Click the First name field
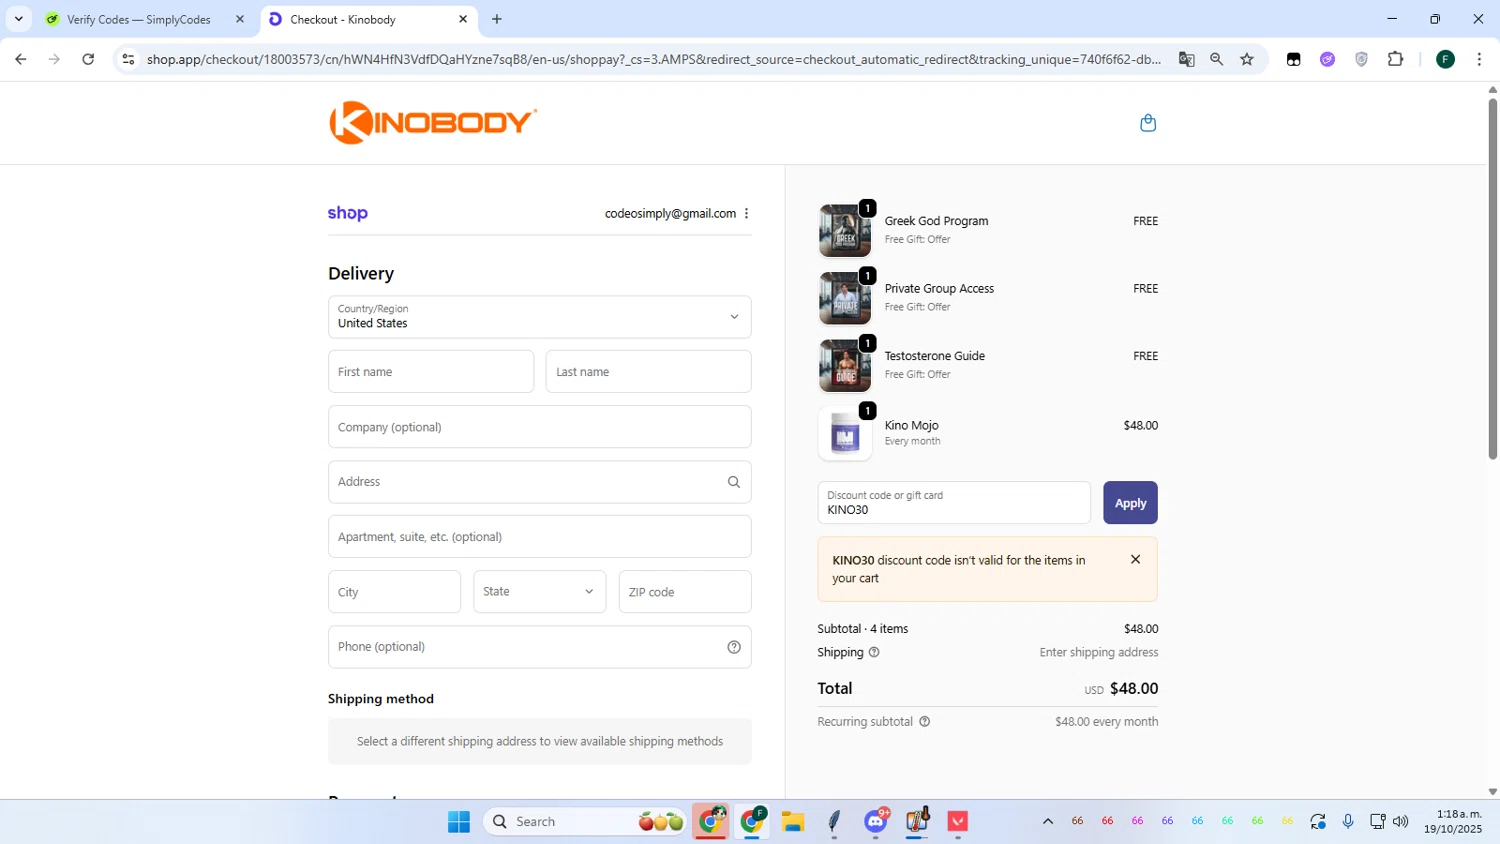 coord(431,372)
